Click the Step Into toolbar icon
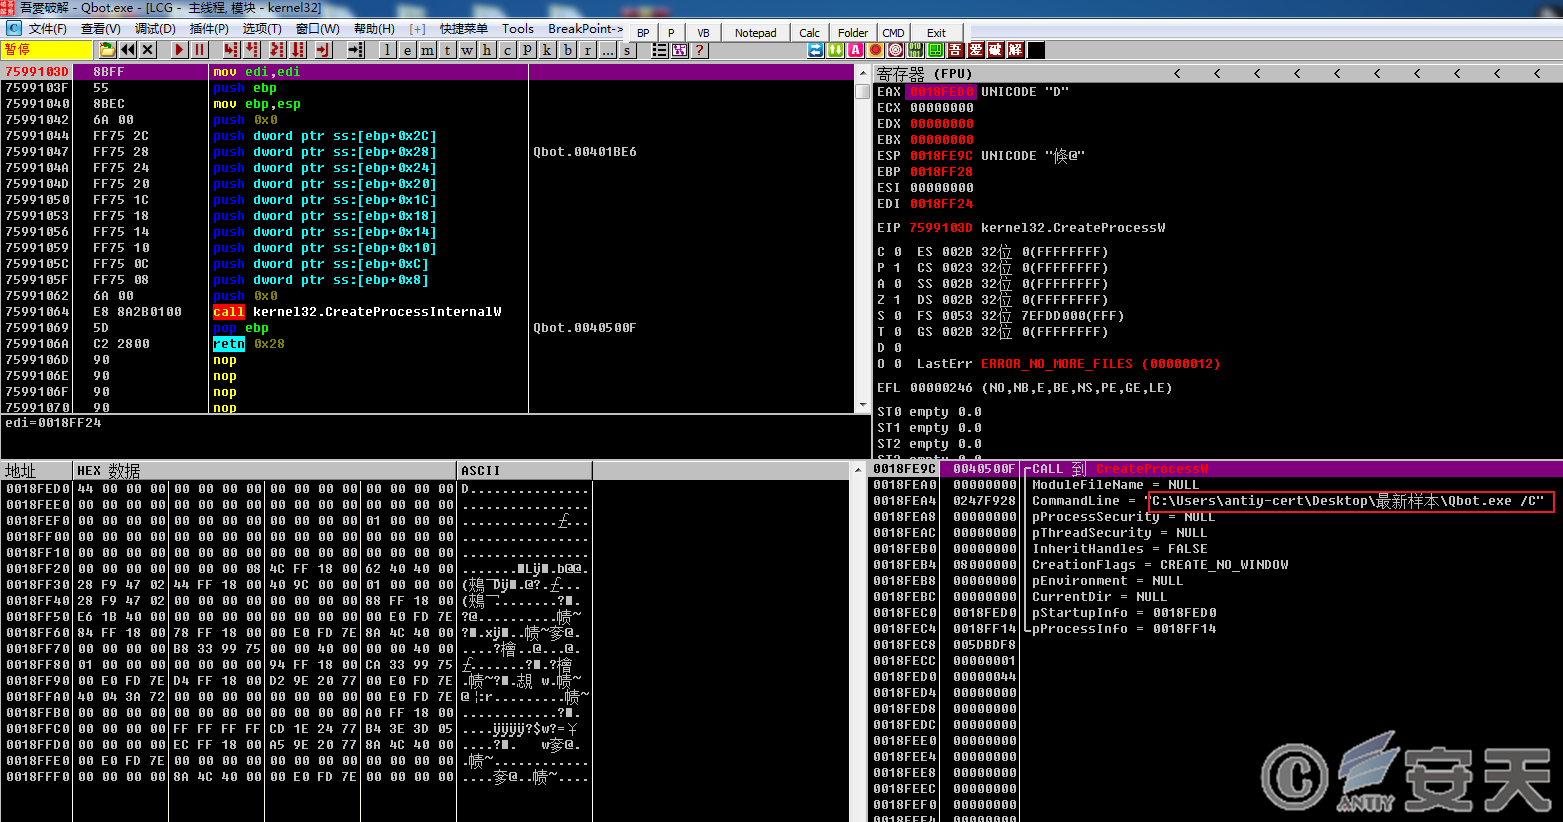This screenshot has height=822, width=1563. tap(231, 50)
